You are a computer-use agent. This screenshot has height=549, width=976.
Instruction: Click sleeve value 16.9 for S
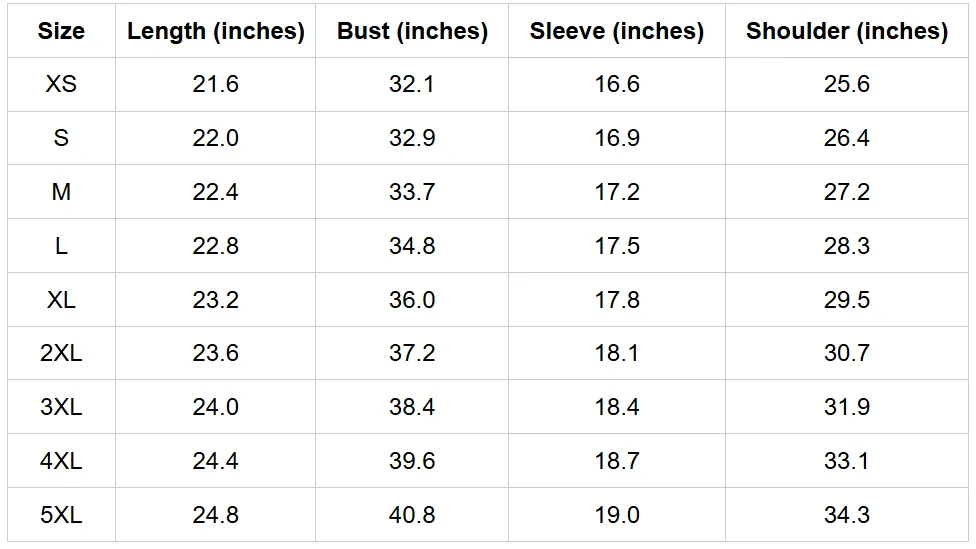pyautogui.click(x=617, y=138)
